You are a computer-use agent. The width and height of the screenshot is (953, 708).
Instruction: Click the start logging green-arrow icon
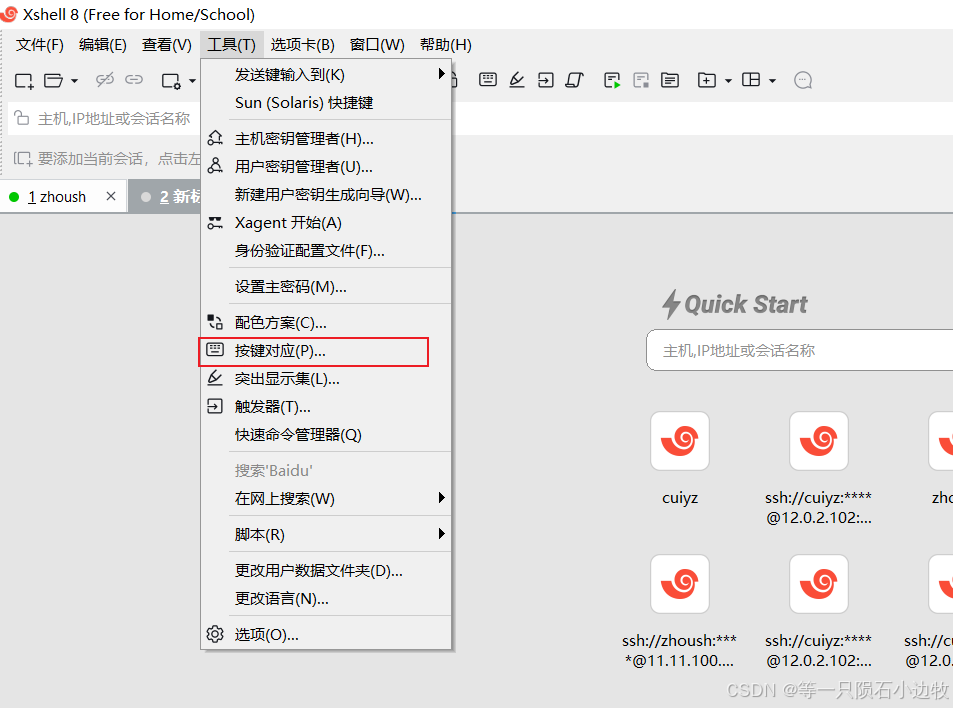pyautogui.click(x=612, y=80)
